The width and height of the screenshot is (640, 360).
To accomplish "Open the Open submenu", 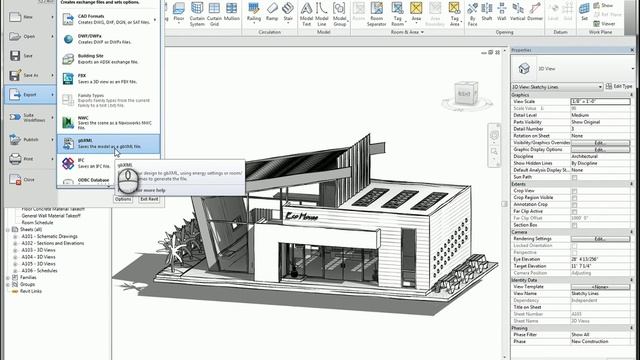I will pos(31,36).
